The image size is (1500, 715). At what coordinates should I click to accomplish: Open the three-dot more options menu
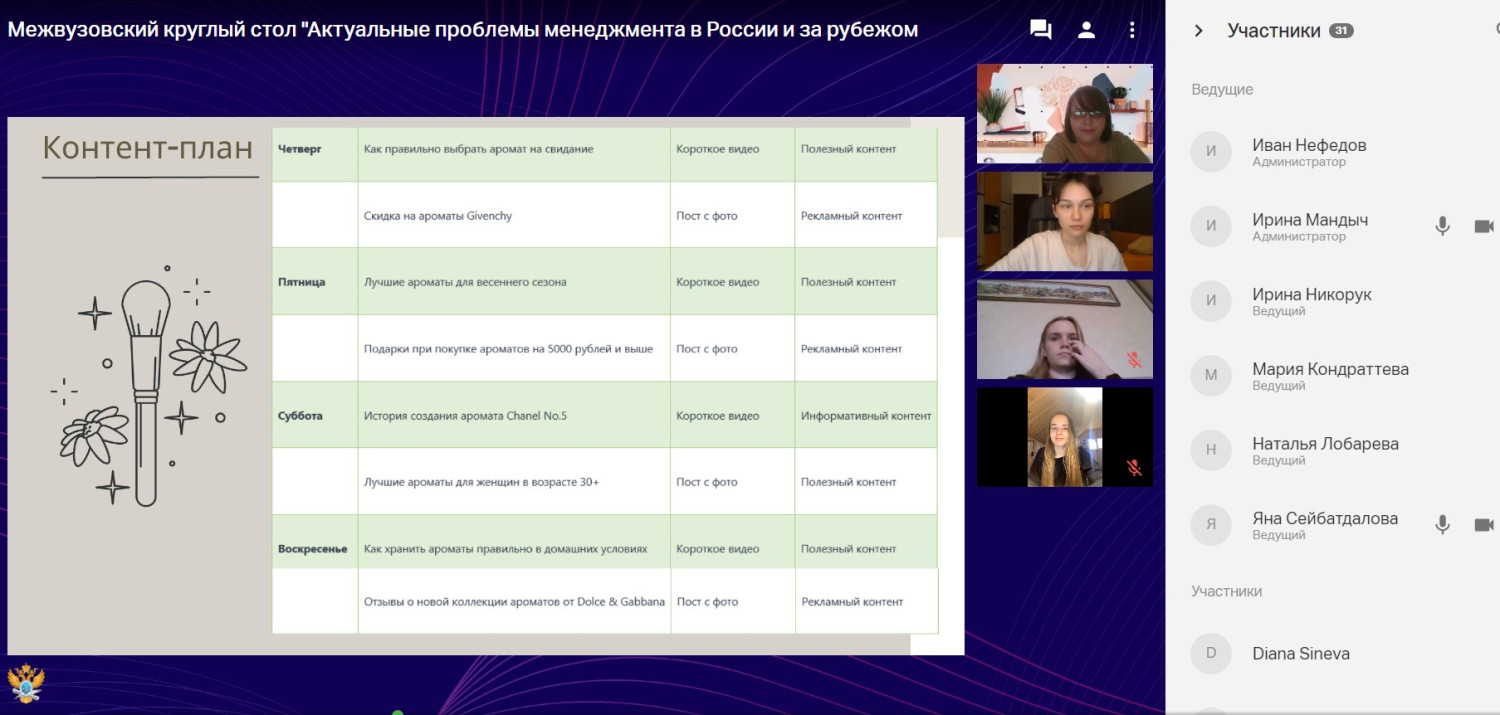tap(1132, 30)
